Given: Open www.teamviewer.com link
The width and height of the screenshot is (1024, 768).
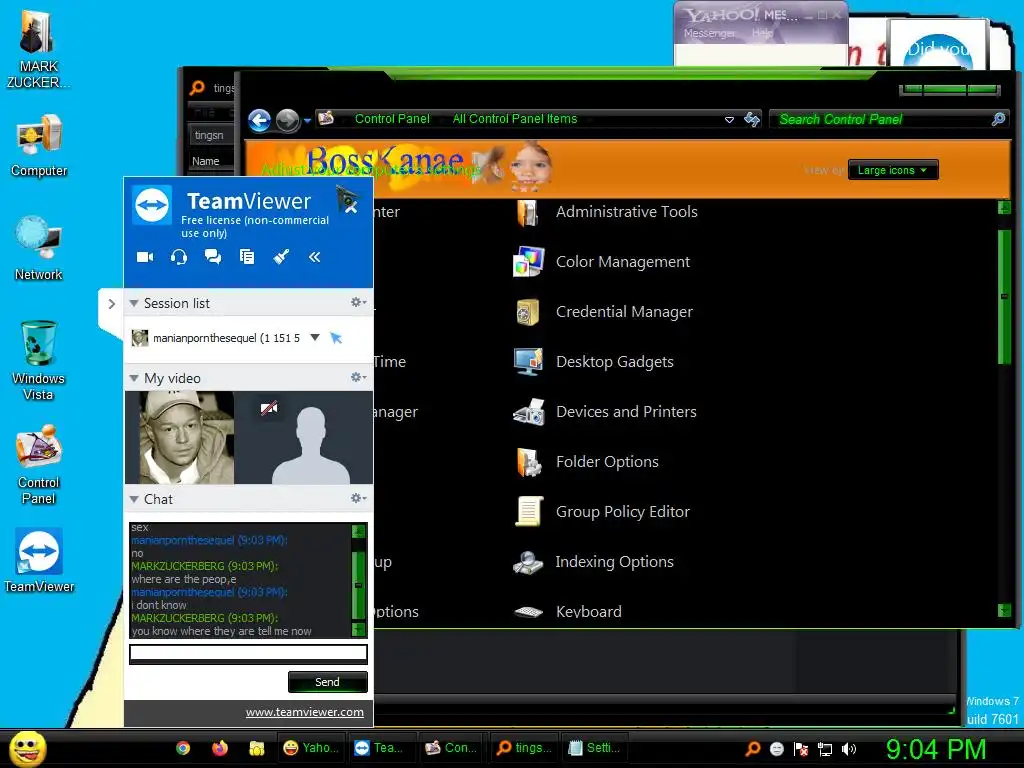Looking at the screenshot, I should click(x=304, y=712).
